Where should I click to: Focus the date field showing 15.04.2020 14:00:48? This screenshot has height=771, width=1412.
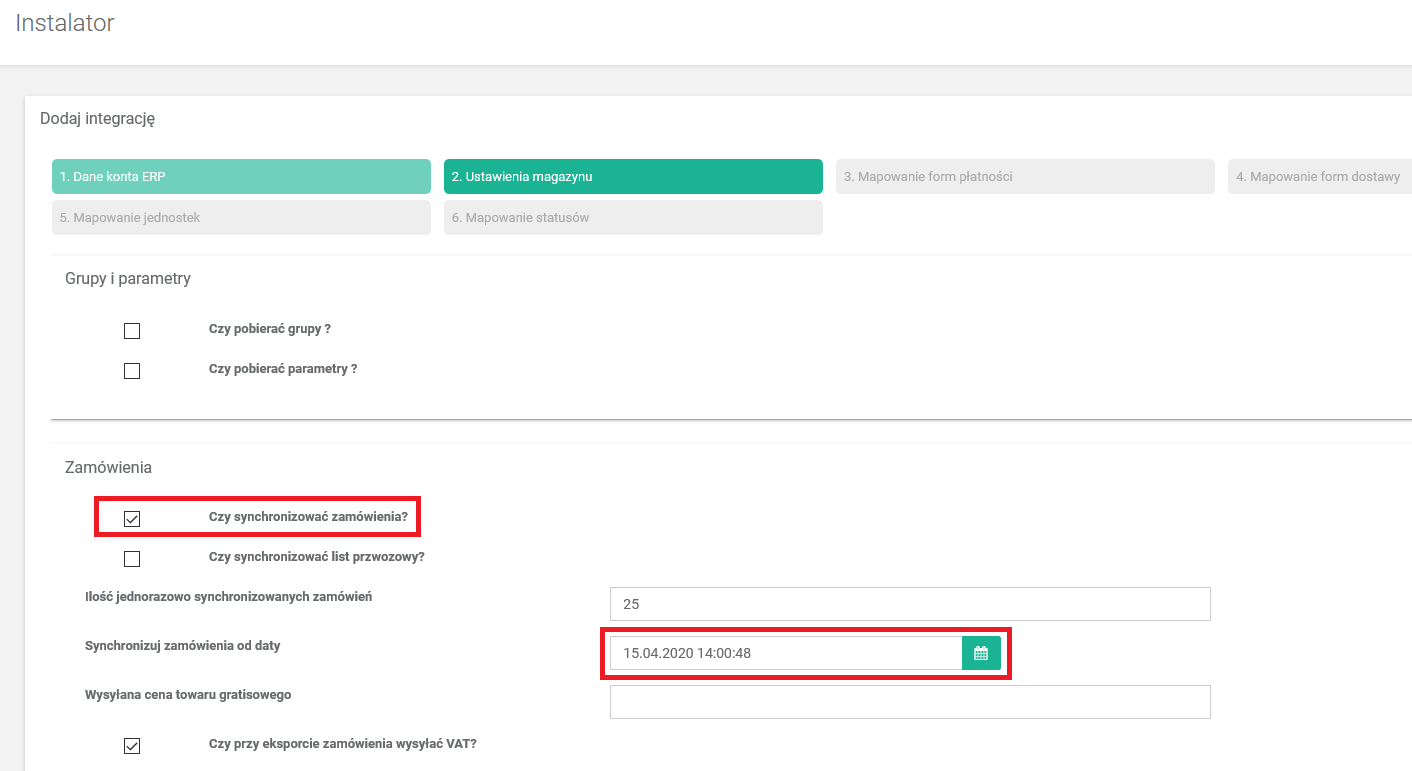tap(786, 653)
